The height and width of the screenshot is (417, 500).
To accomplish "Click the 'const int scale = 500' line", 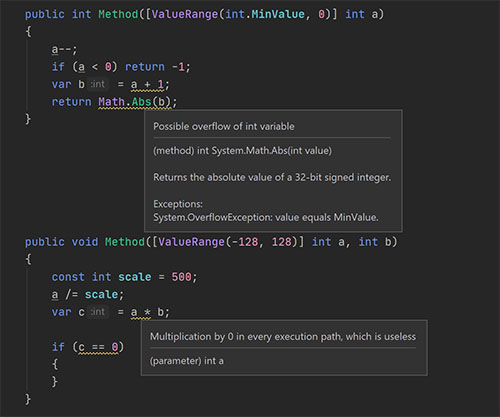I will click(124, 277).
